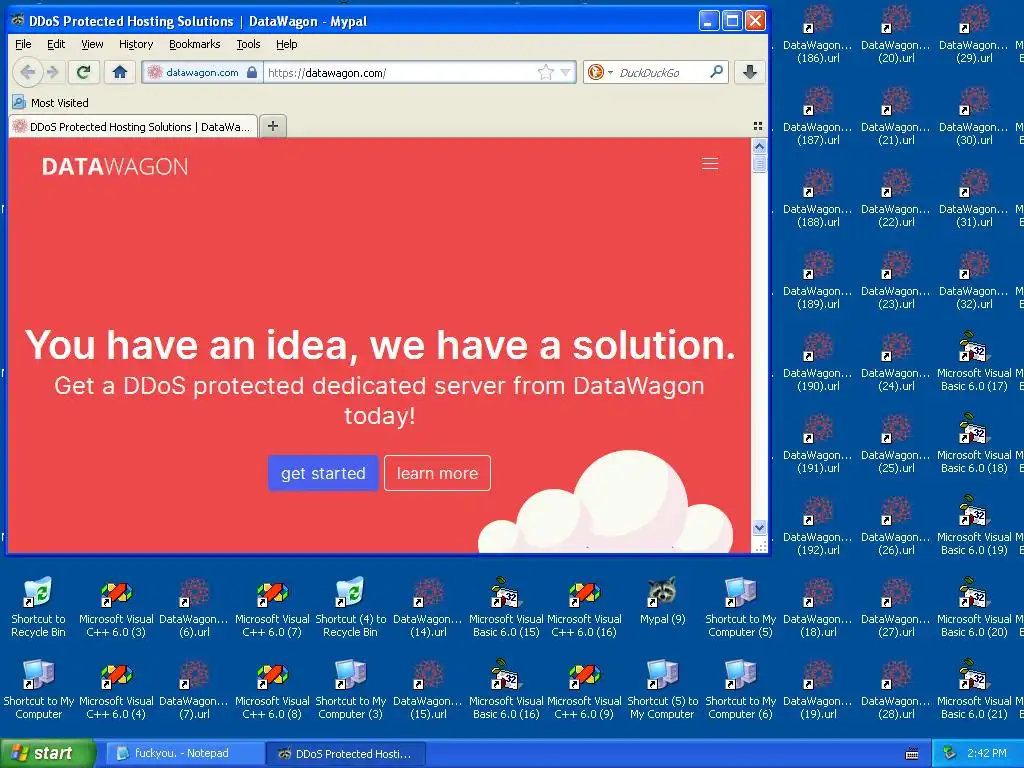Select the Mypal (9) raccoon icon

click(x=662, y=601)
